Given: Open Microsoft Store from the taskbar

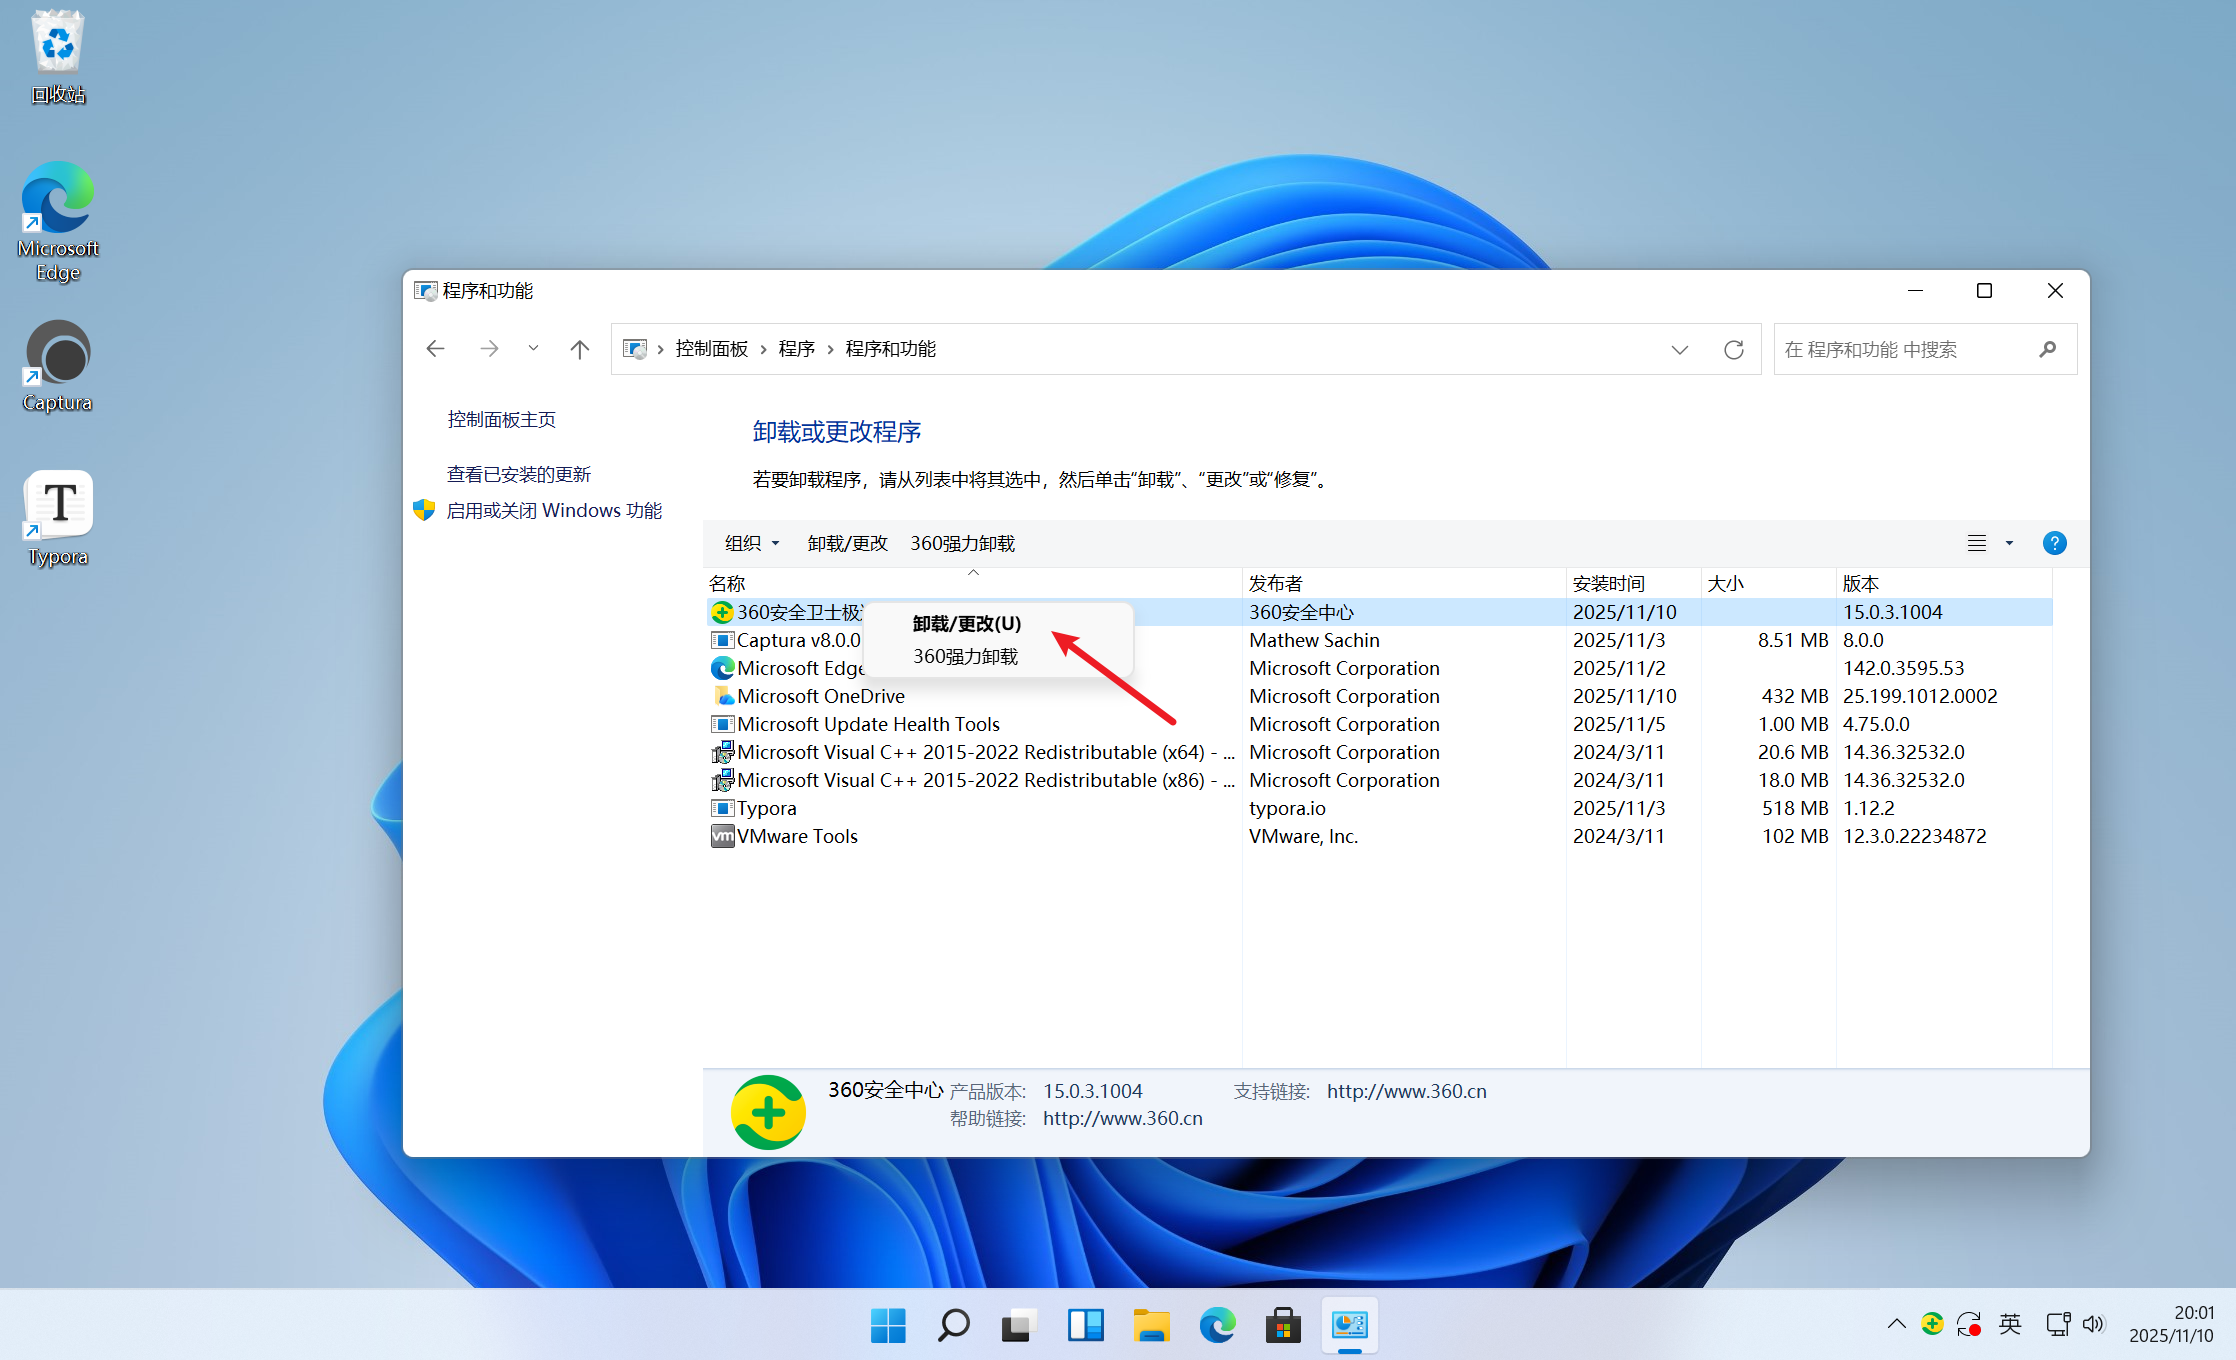Looking at the screenshot, I should tap(1283, 1326).
